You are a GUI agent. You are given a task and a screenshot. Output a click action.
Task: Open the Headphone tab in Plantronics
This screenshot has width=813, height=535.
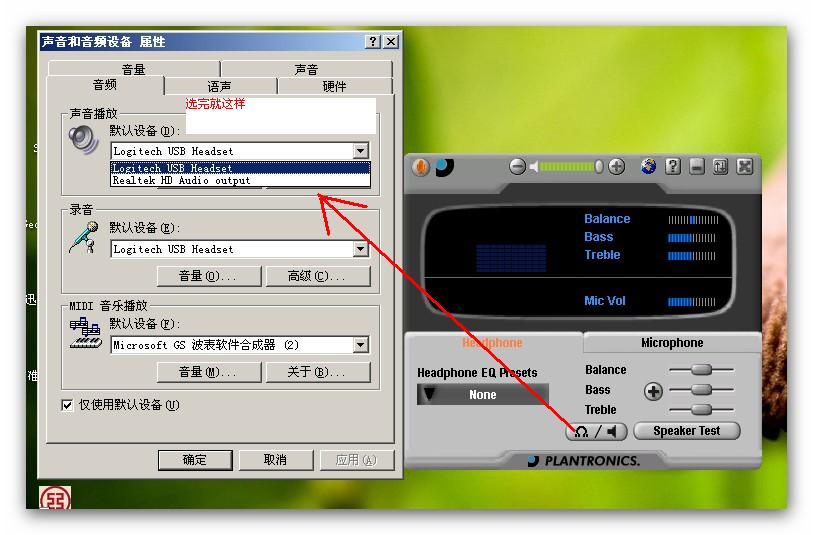click(493, 343)
